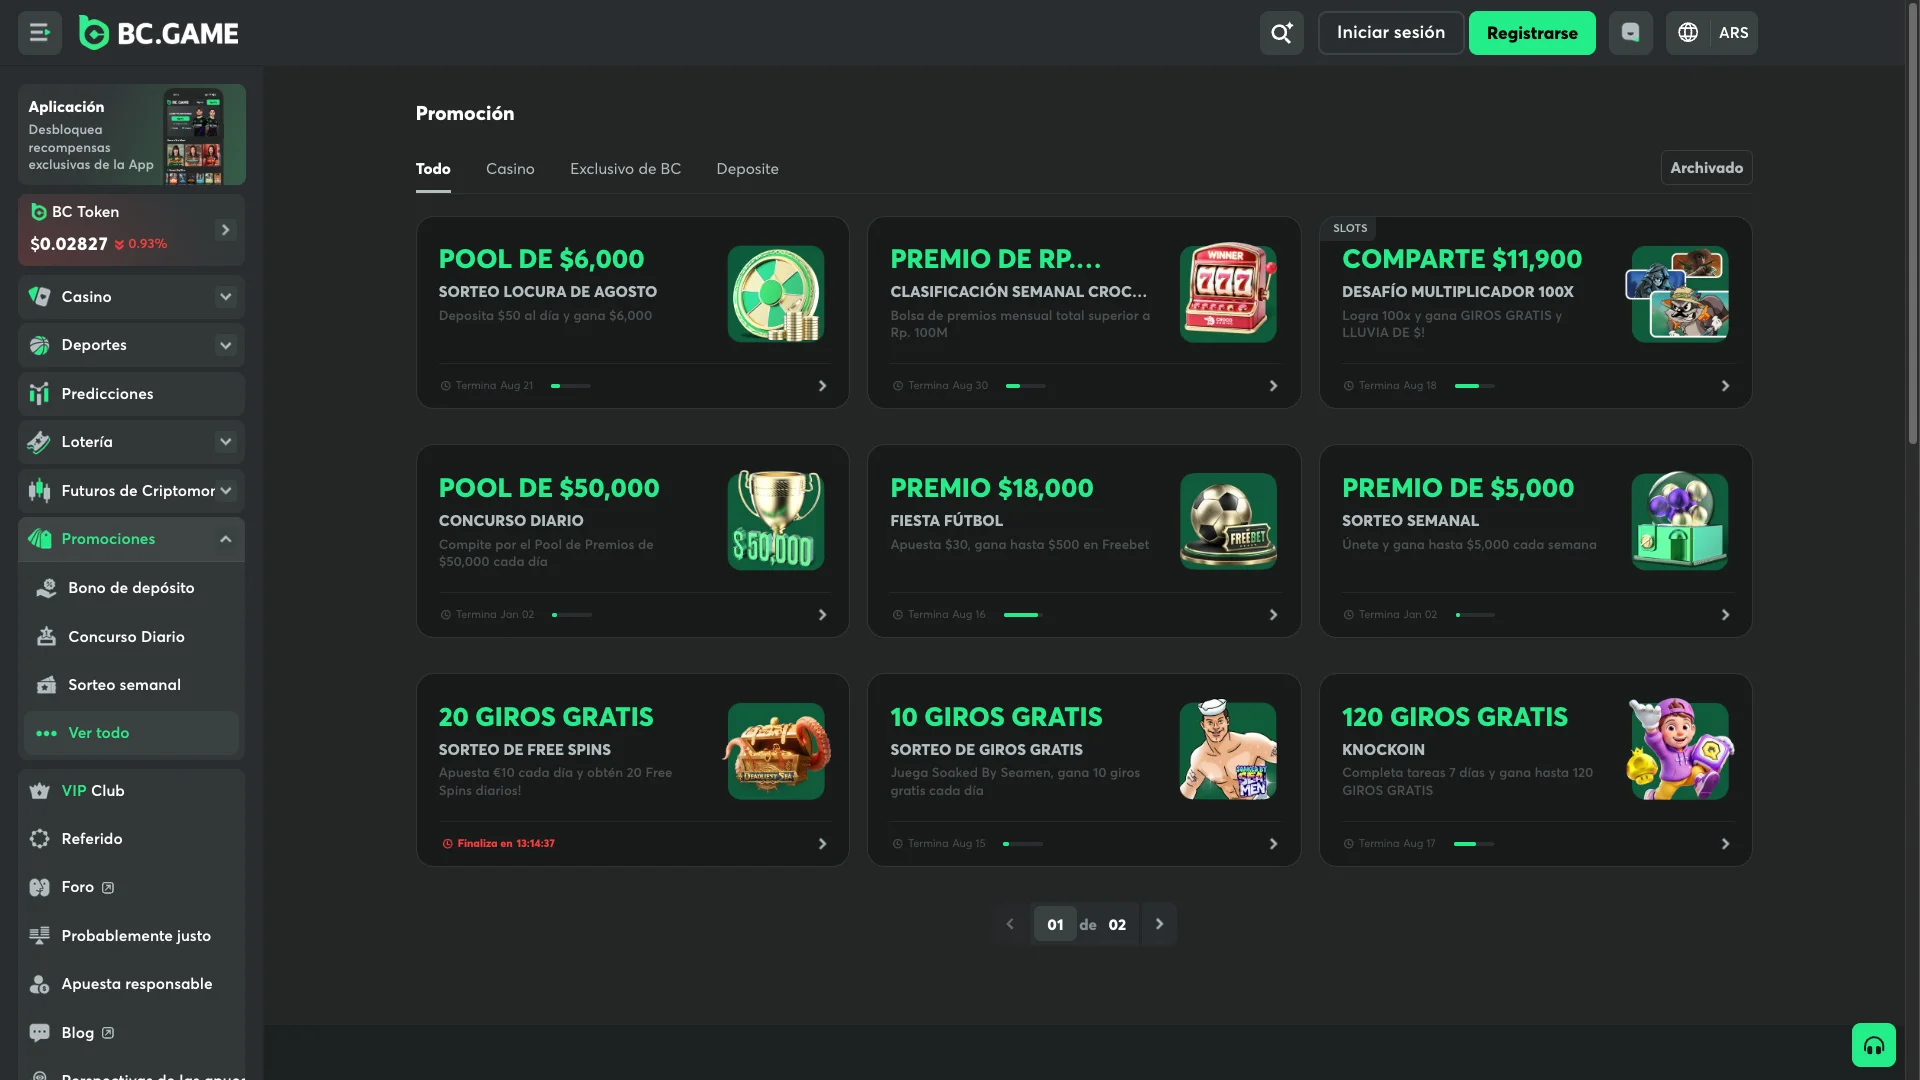Open Bono de depósito icon entry
1920x1080 pixels.
[46, 588]
